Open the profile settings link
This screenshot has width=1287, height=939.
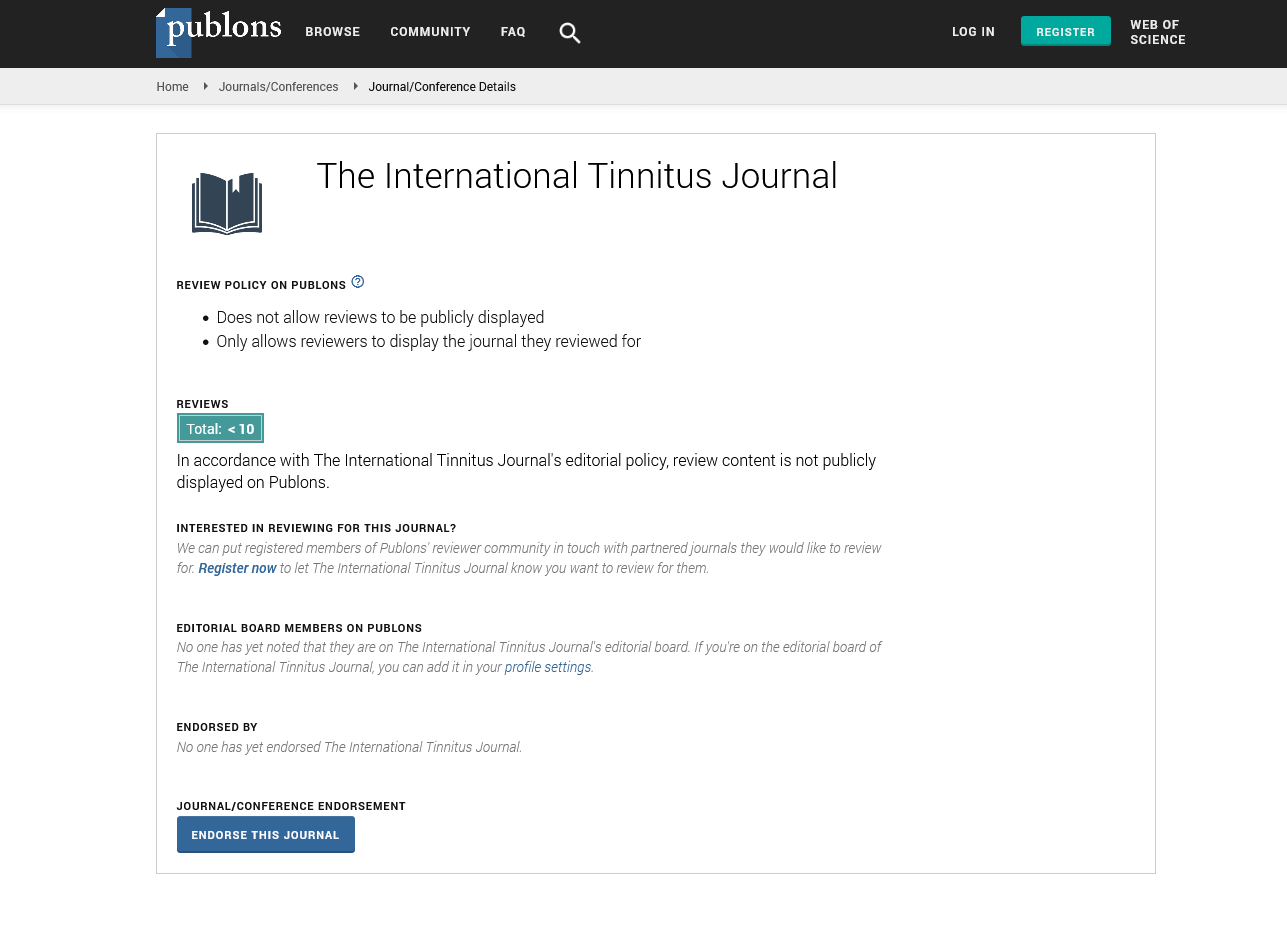click(x=547, y=667)
